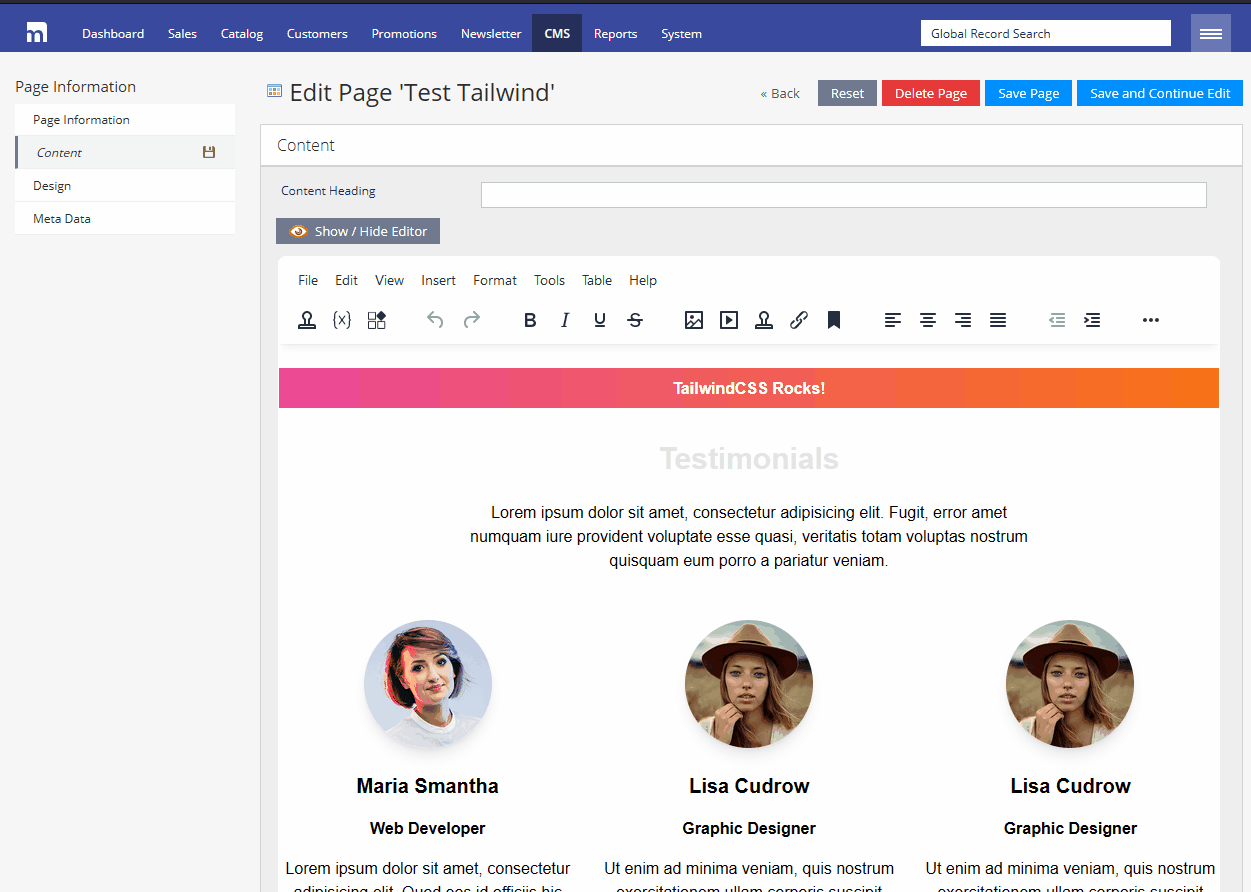Screen dimensions: 1251x892
Task: Toggle bold formatting
Action: tap(530, 320)
